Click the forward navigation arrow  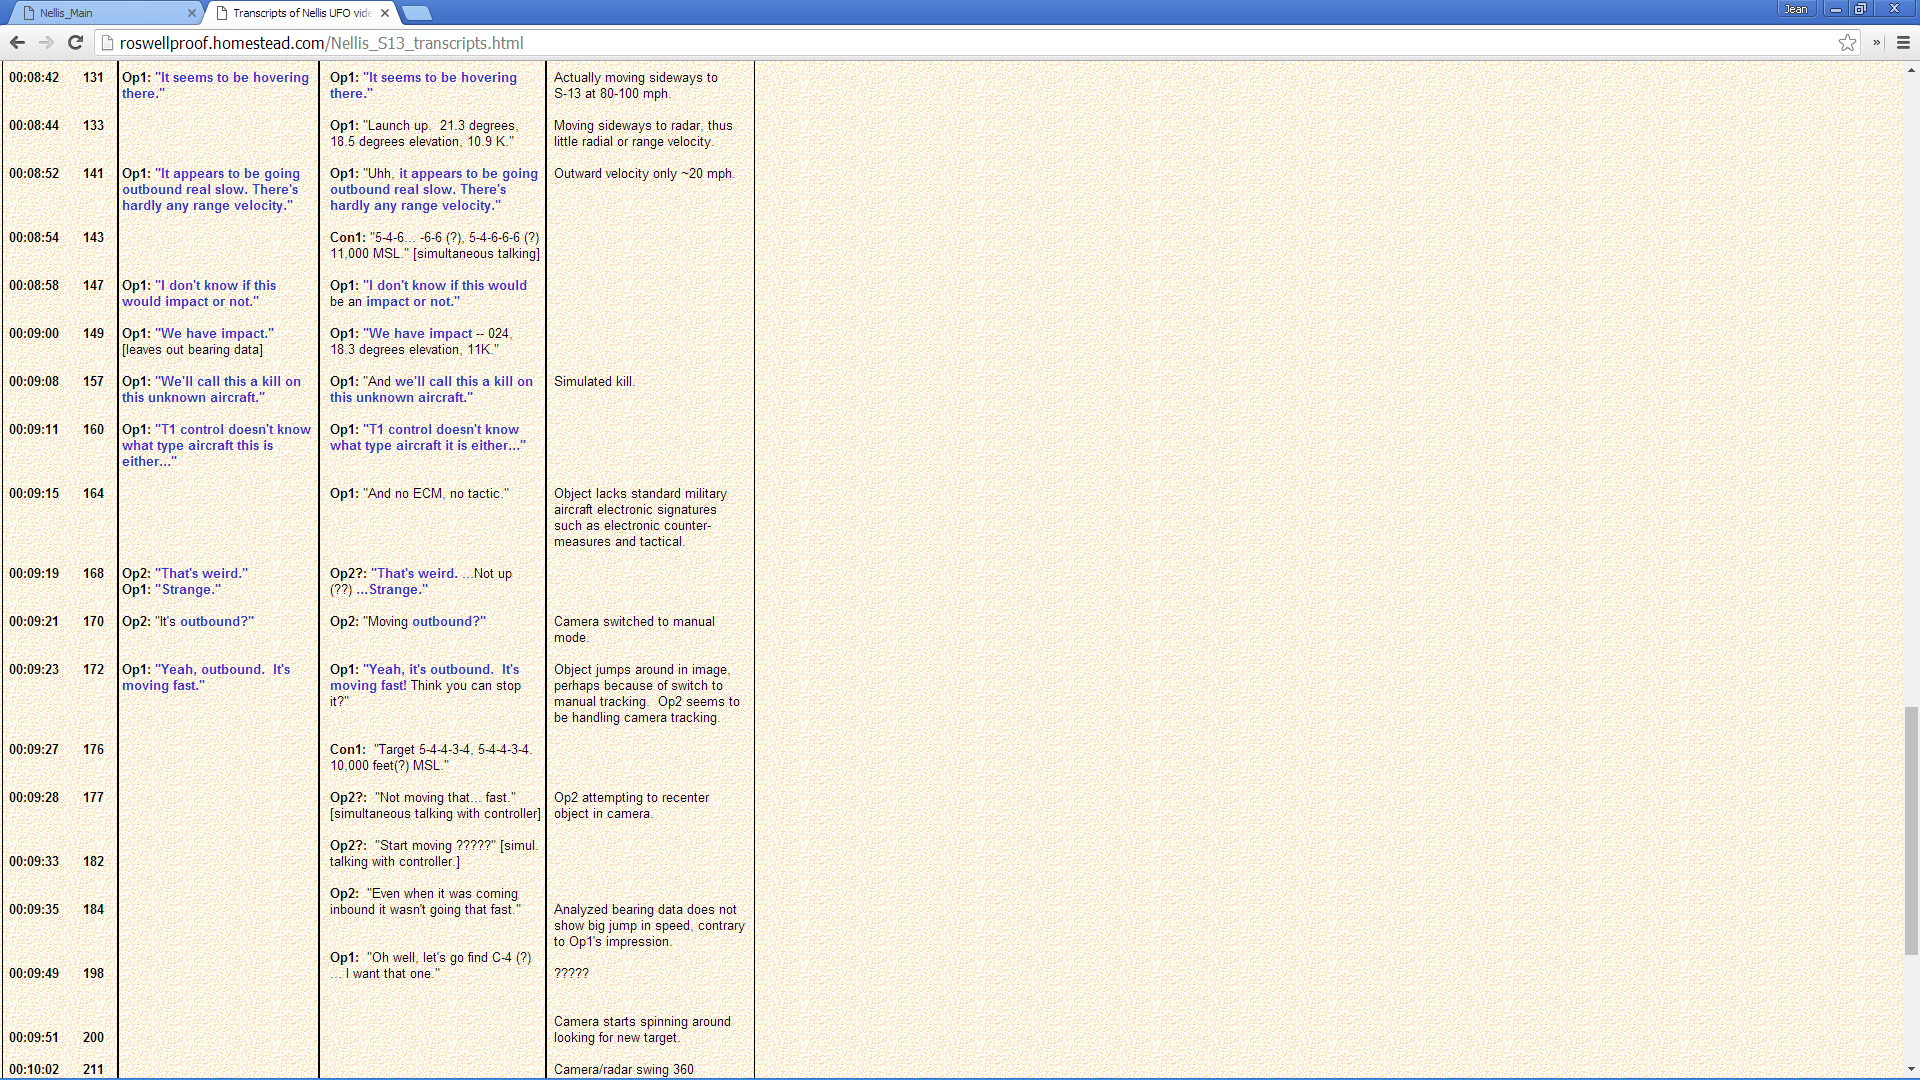point(46,42)
